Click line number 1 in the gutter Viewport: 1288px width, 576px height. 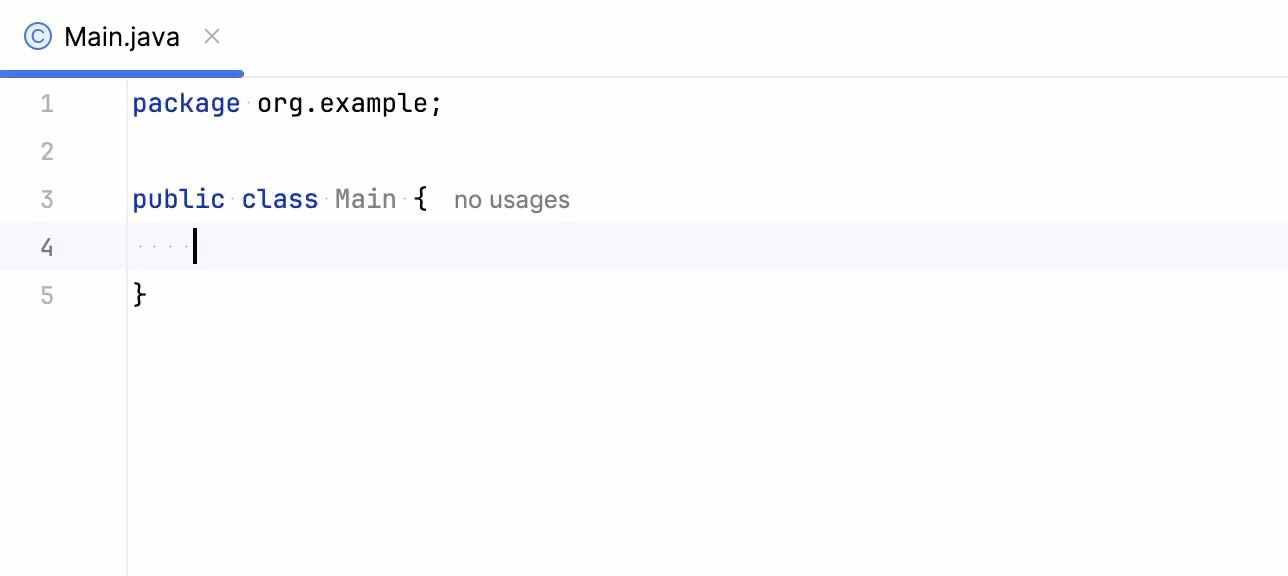(x=46, y=103)
